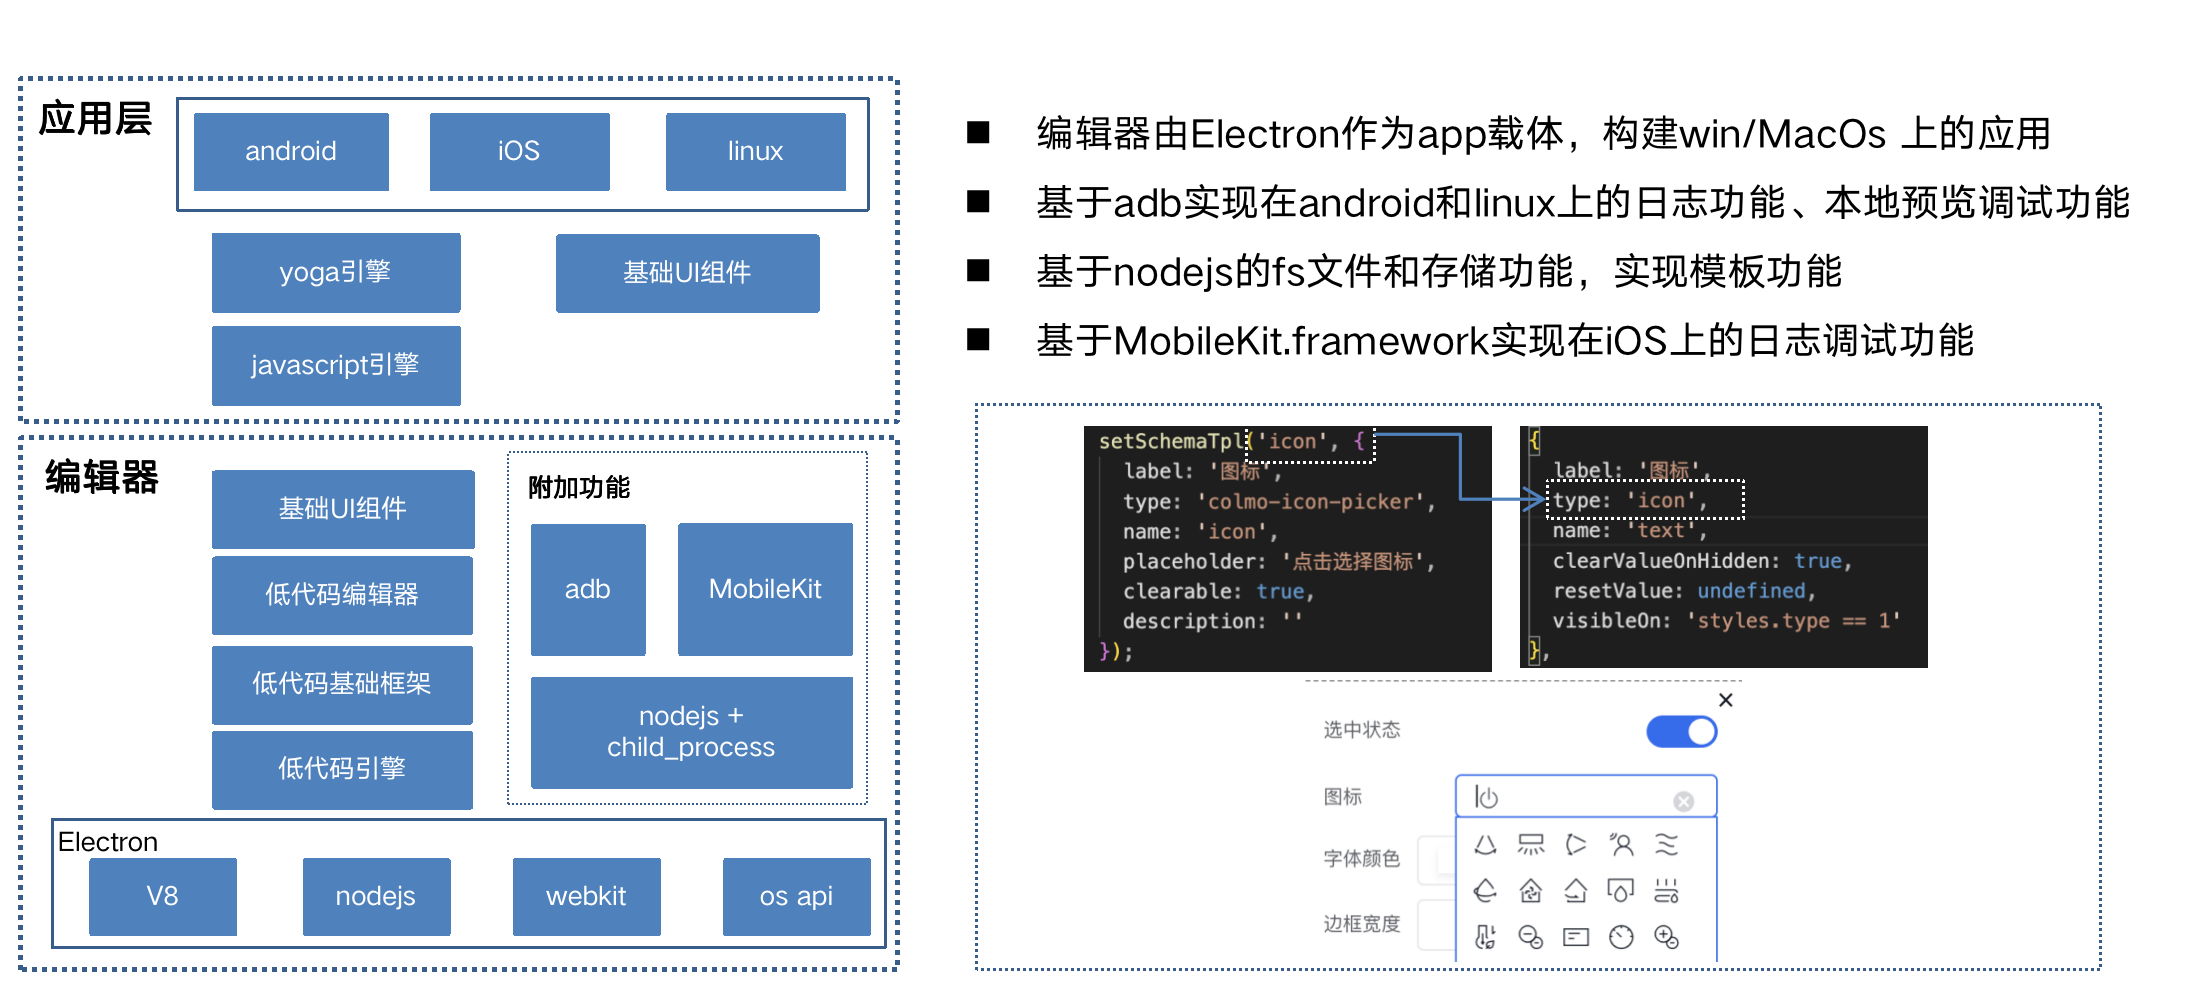Click the Electron label

pyautogui.click(x=108, y=842)
